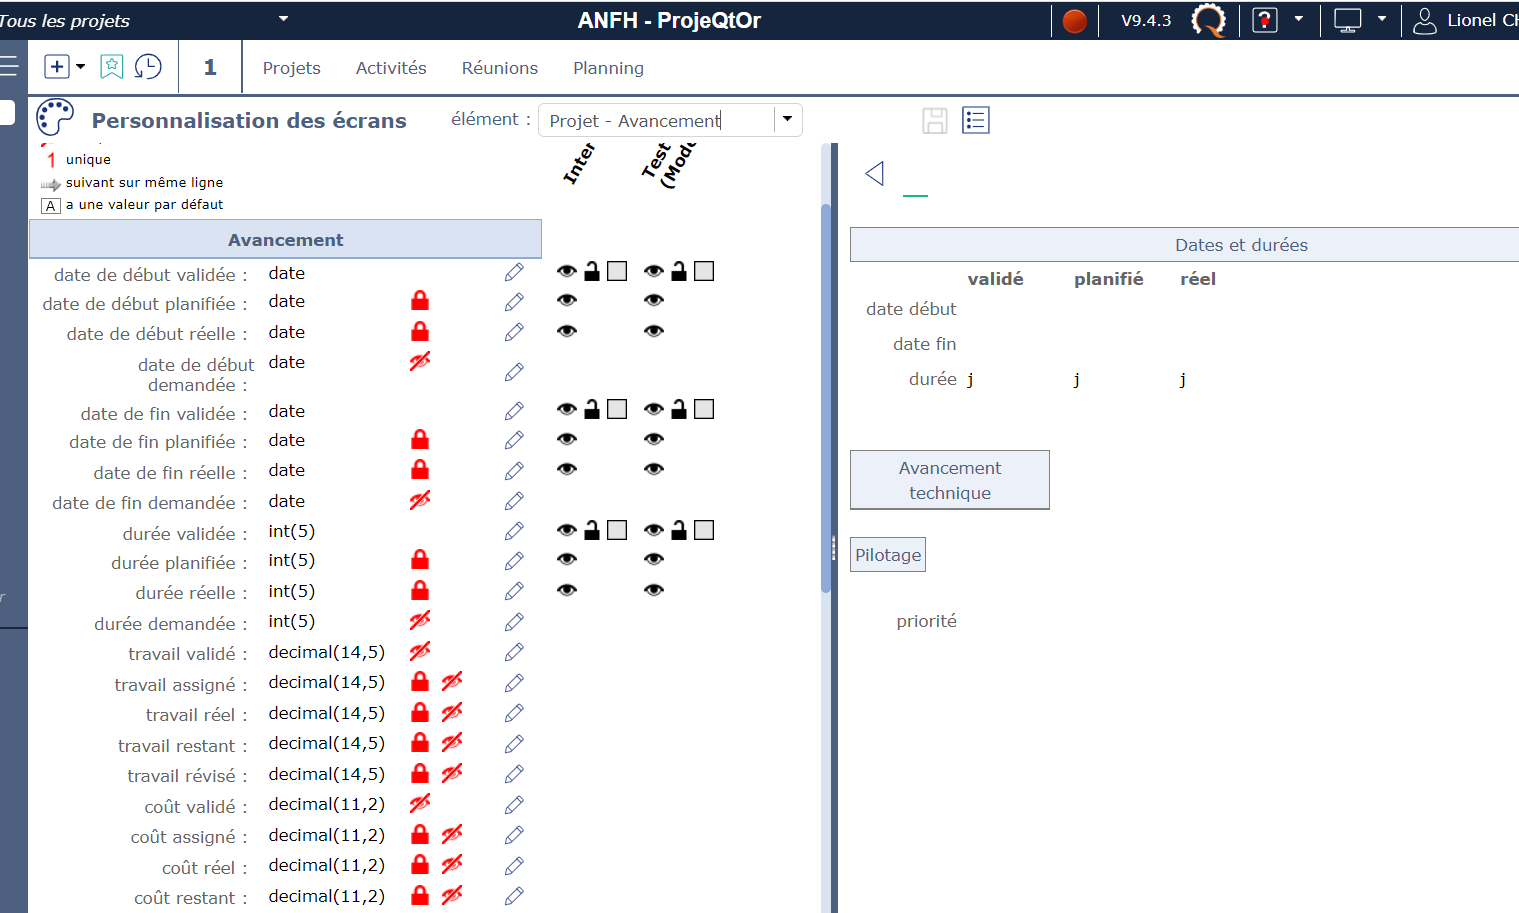Click the favorites bookmark star icon
1519x913 pixels.
[112, 67]
